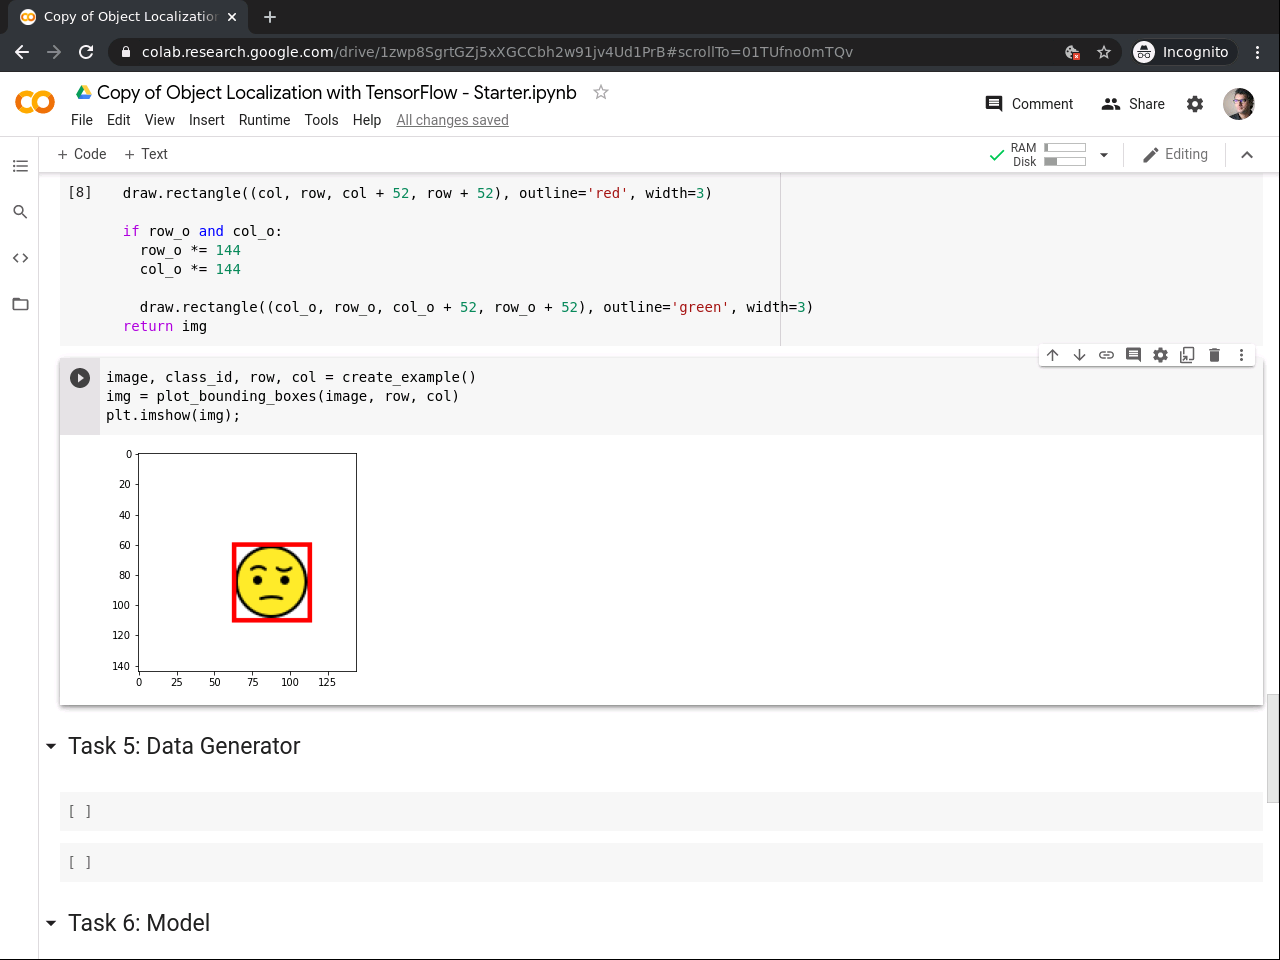
Task: Open the Files sidebar panel
Action: [x=20, y=304]
